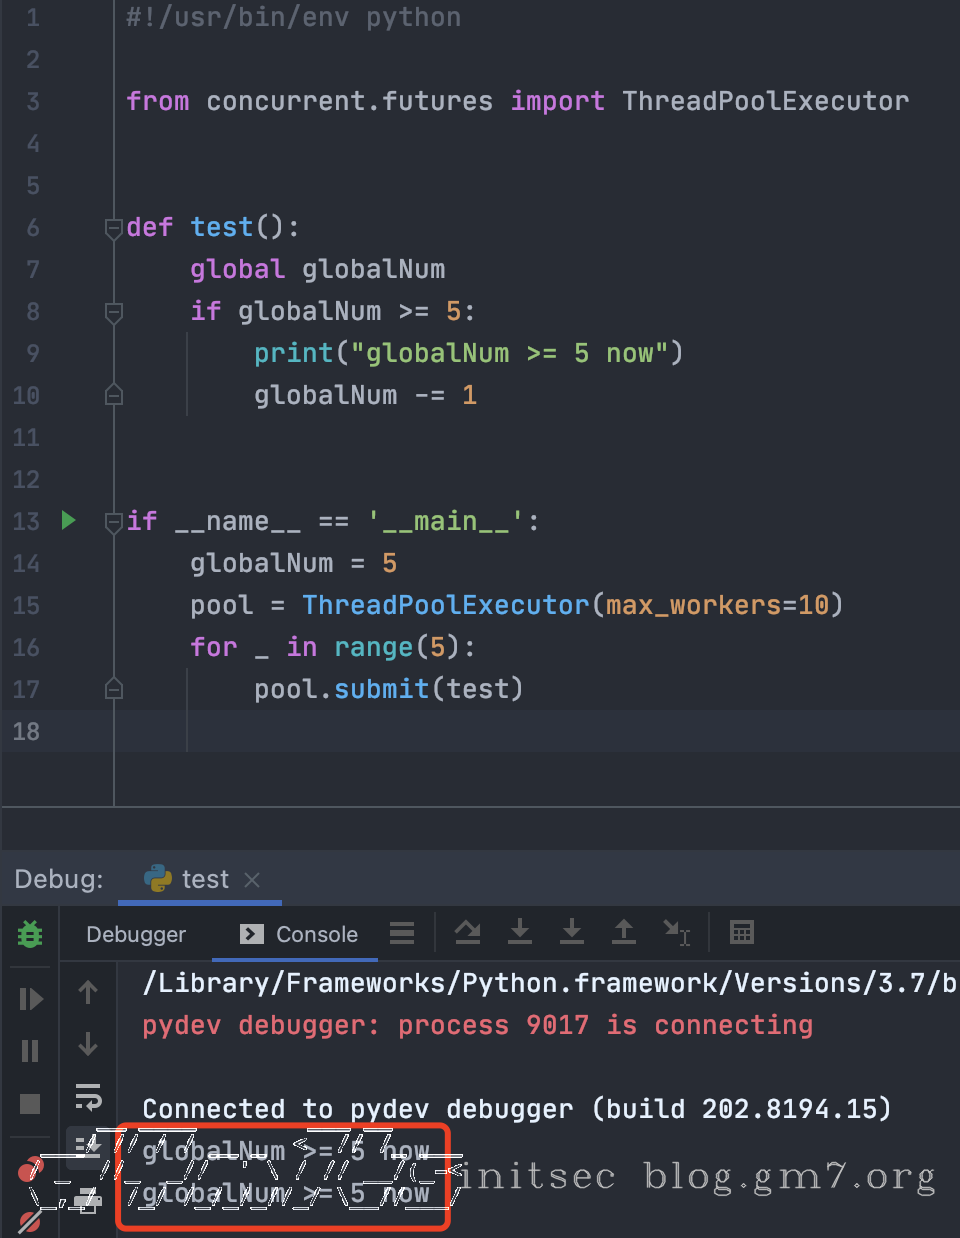Viewport: 960px width, 1238px height.
Task: Collapse the if globalNum >= 5 block
Action: [x=114, y=312]
